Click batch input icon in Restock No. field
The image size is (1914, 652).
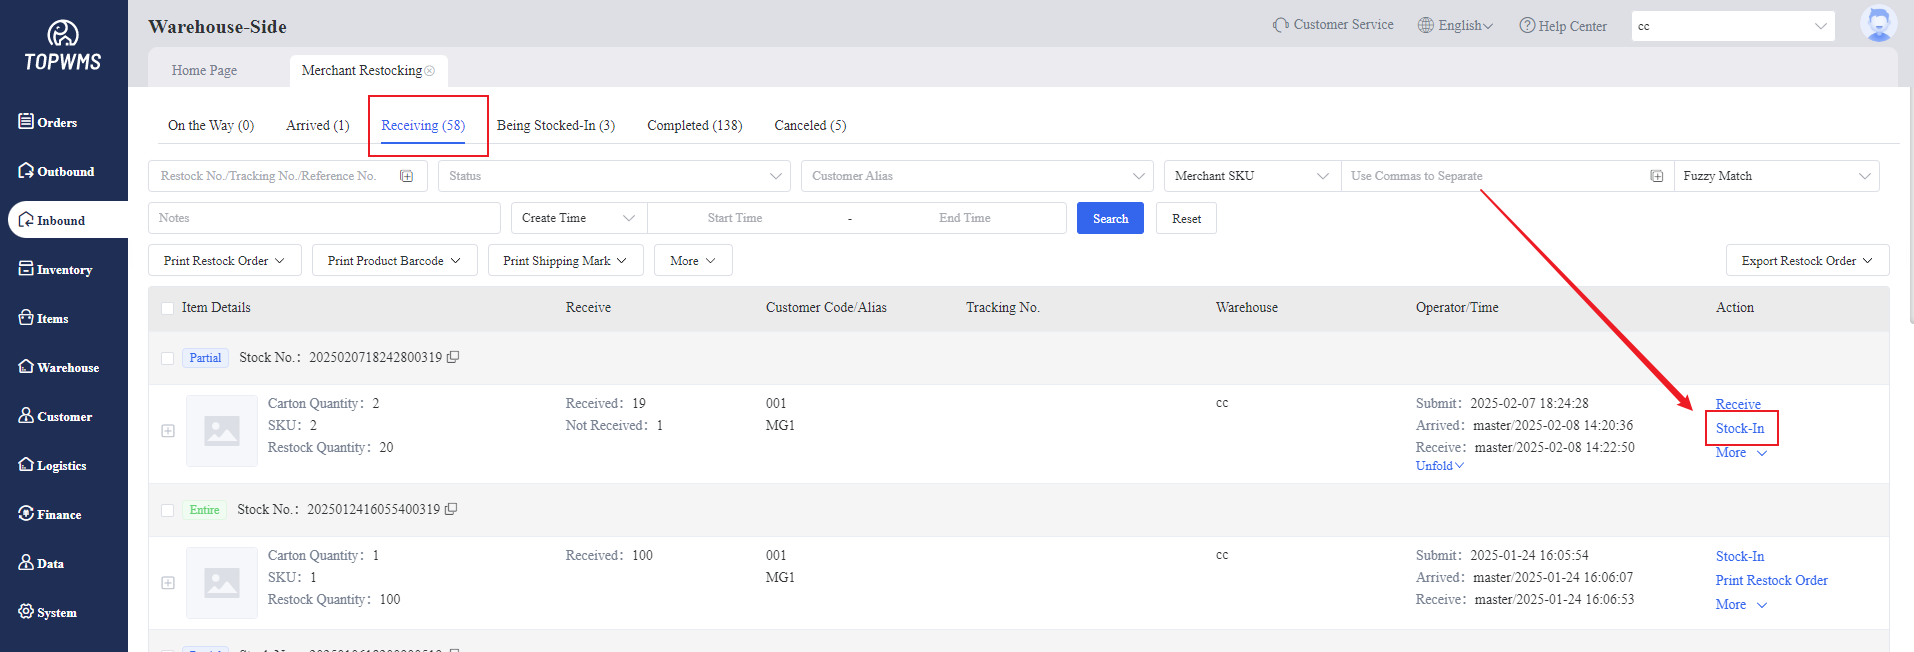(x=407, y=176)
